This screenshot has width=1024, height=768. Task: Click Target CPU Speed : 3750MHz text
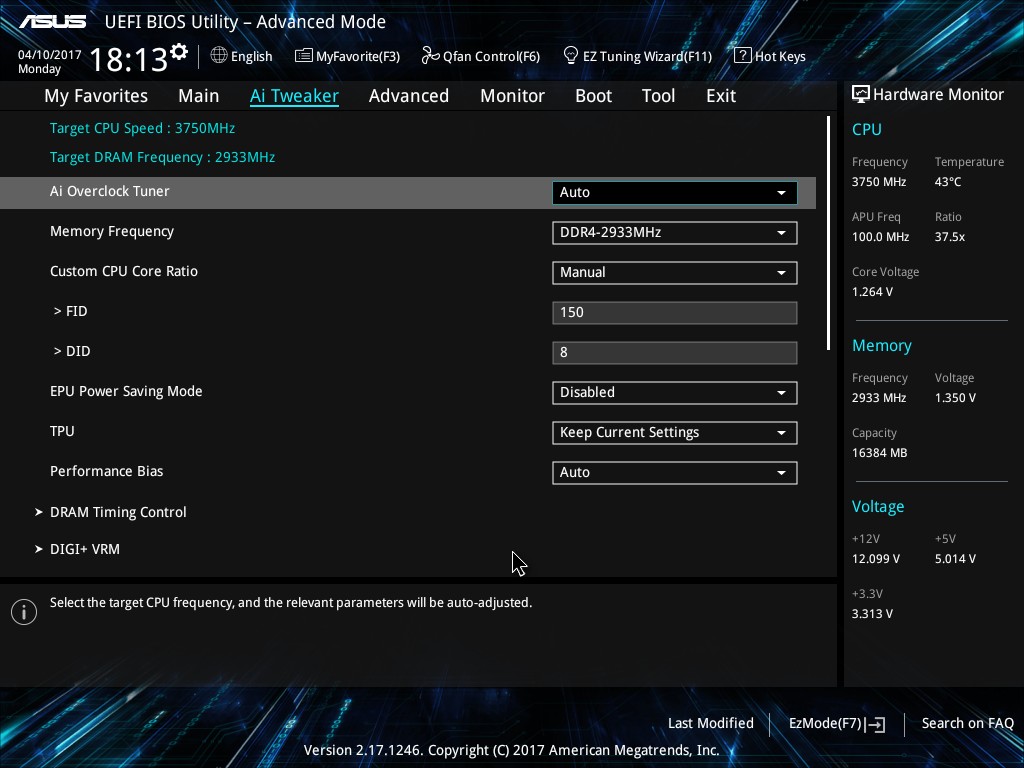[x=142, y=128]
